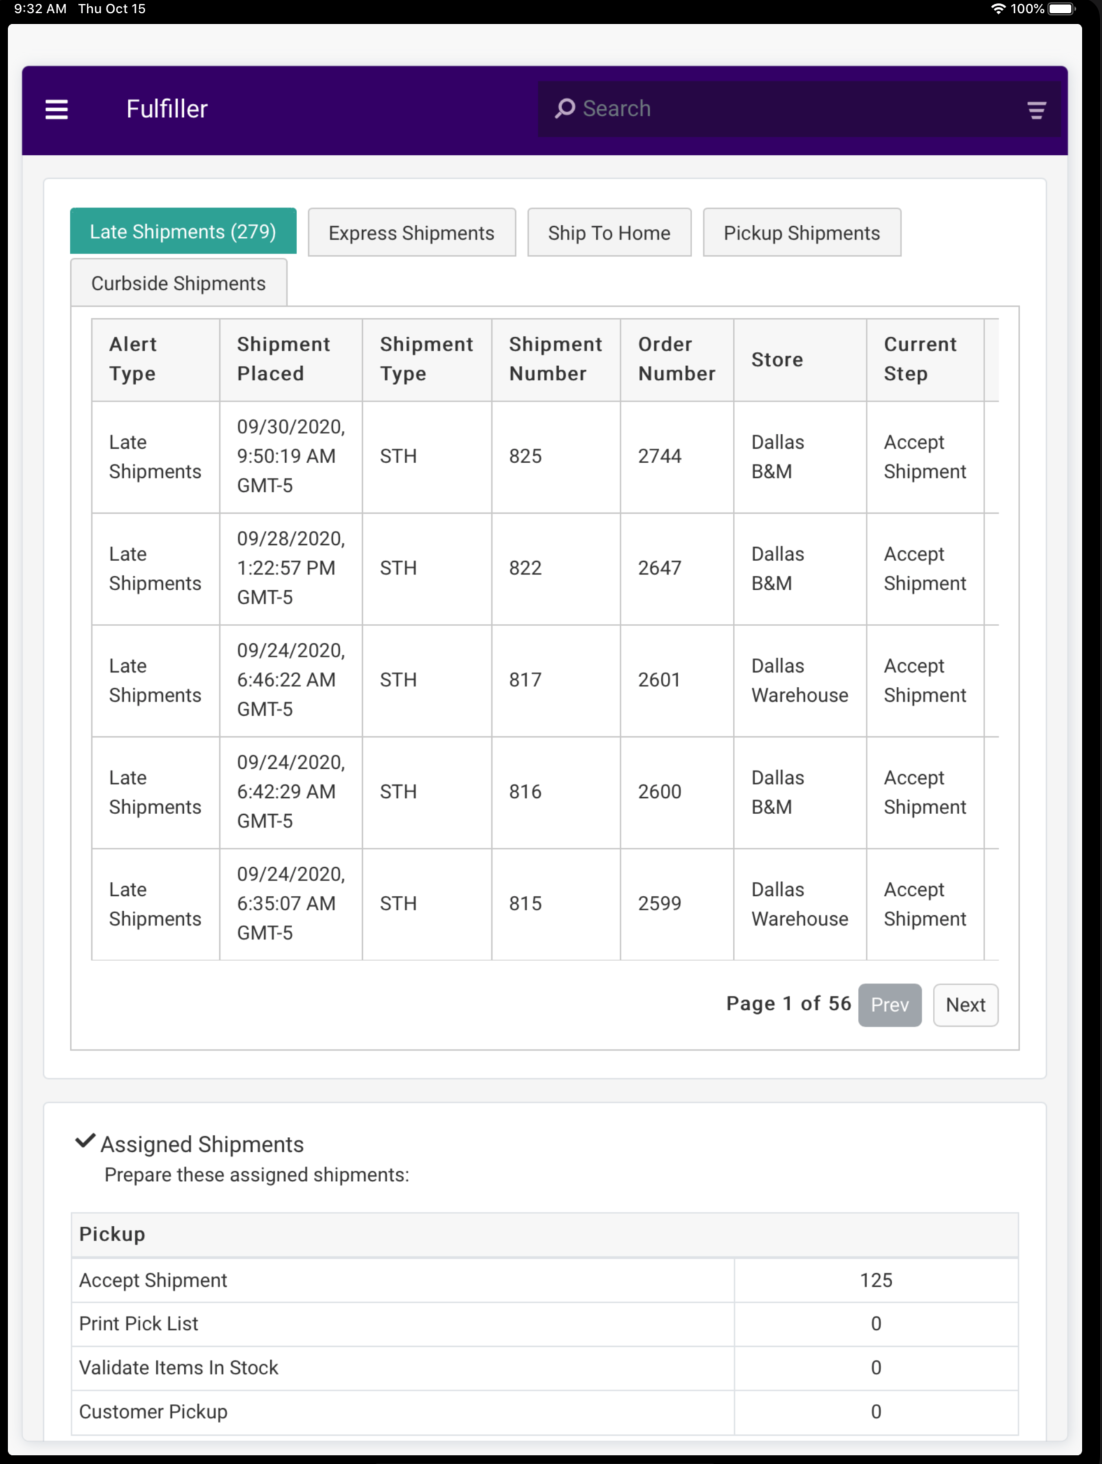Click the Store column header
This screenshot has width=1102, height=1464.
point(800,359)
